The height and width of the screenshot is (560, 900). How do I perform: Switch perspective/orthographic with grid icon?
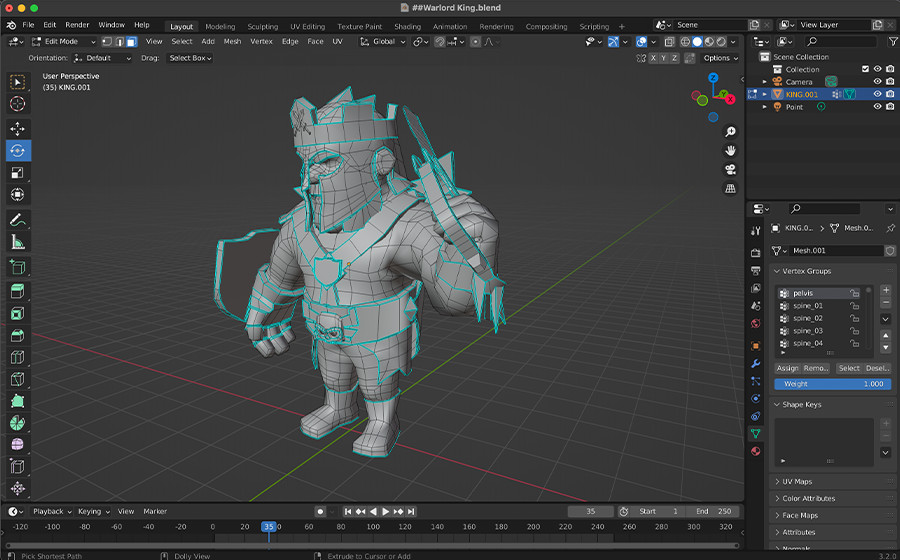click(x=730, y=188)
